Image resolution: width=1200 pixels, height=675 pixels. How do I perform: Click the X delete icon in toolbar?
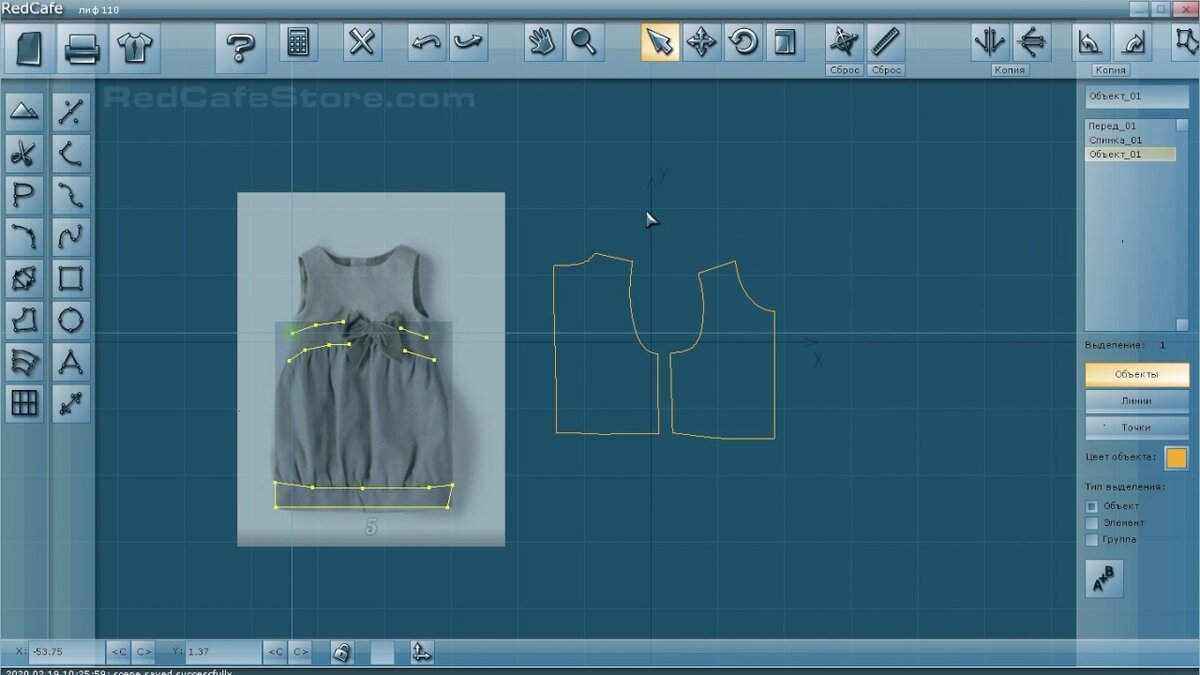pos(363,42)
